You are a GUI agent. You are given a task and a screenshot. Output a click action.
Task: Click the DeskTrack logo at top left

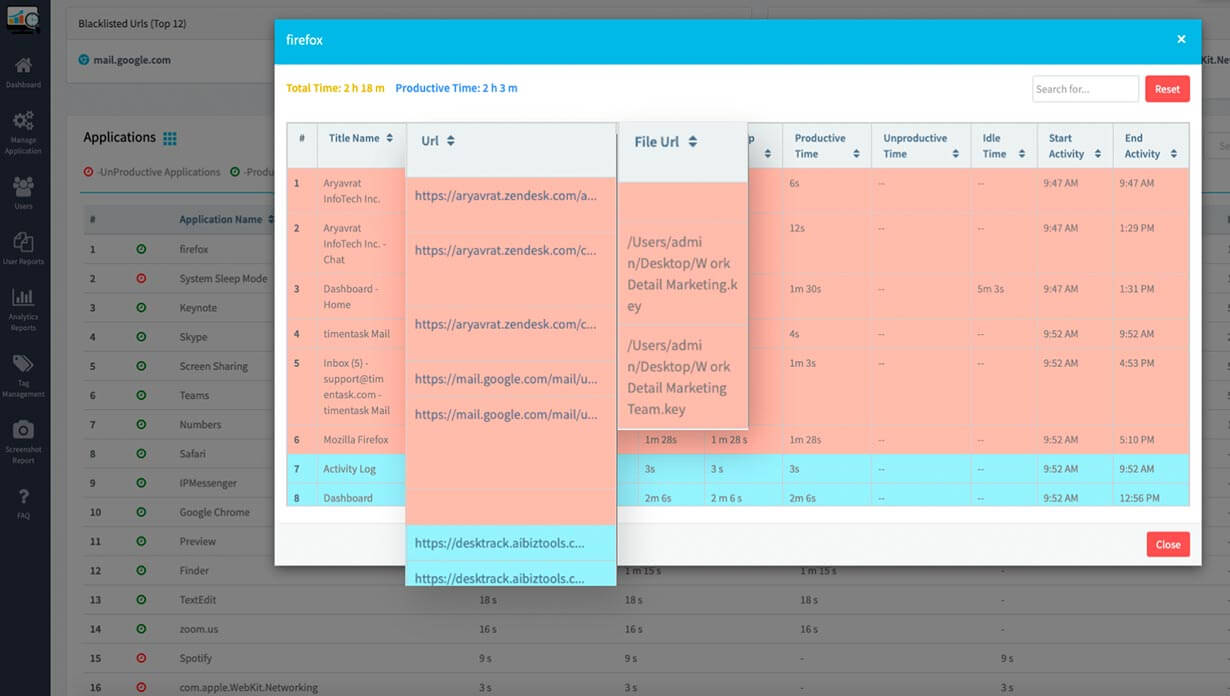point(24,16)
